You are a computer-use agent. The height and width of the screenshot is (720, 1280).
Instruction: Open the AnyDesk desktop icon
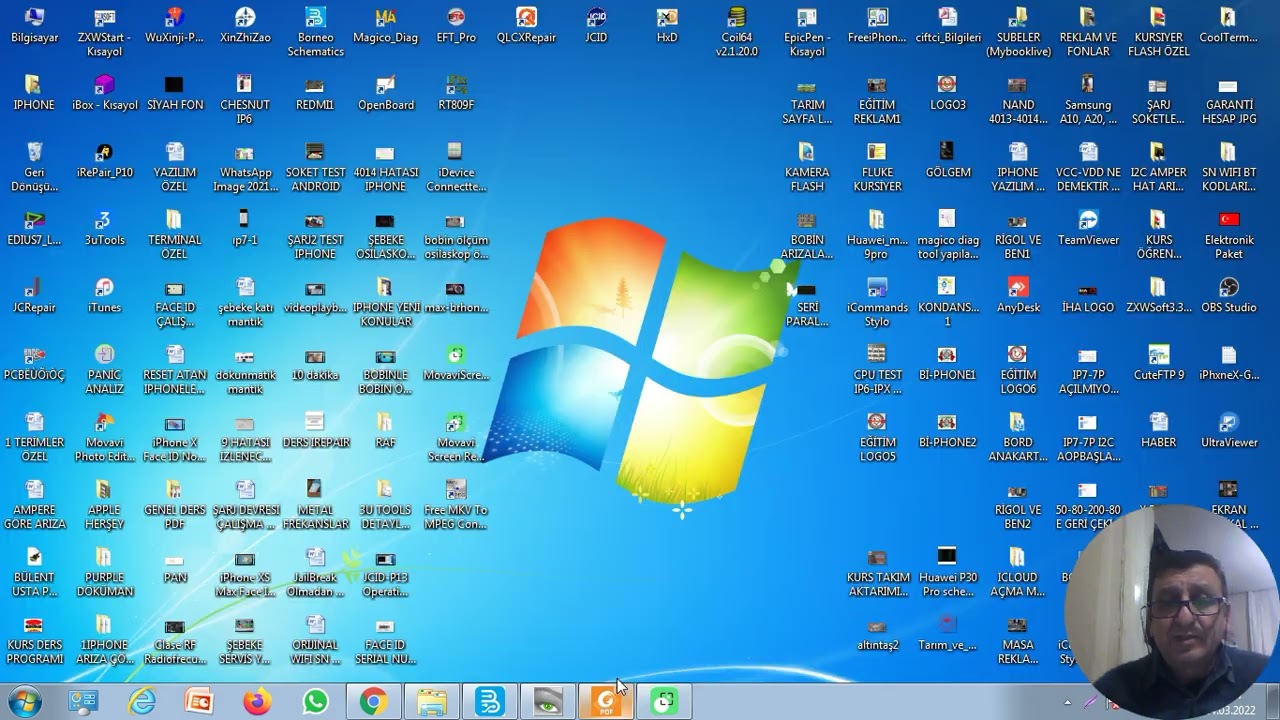click(1017, 296)
